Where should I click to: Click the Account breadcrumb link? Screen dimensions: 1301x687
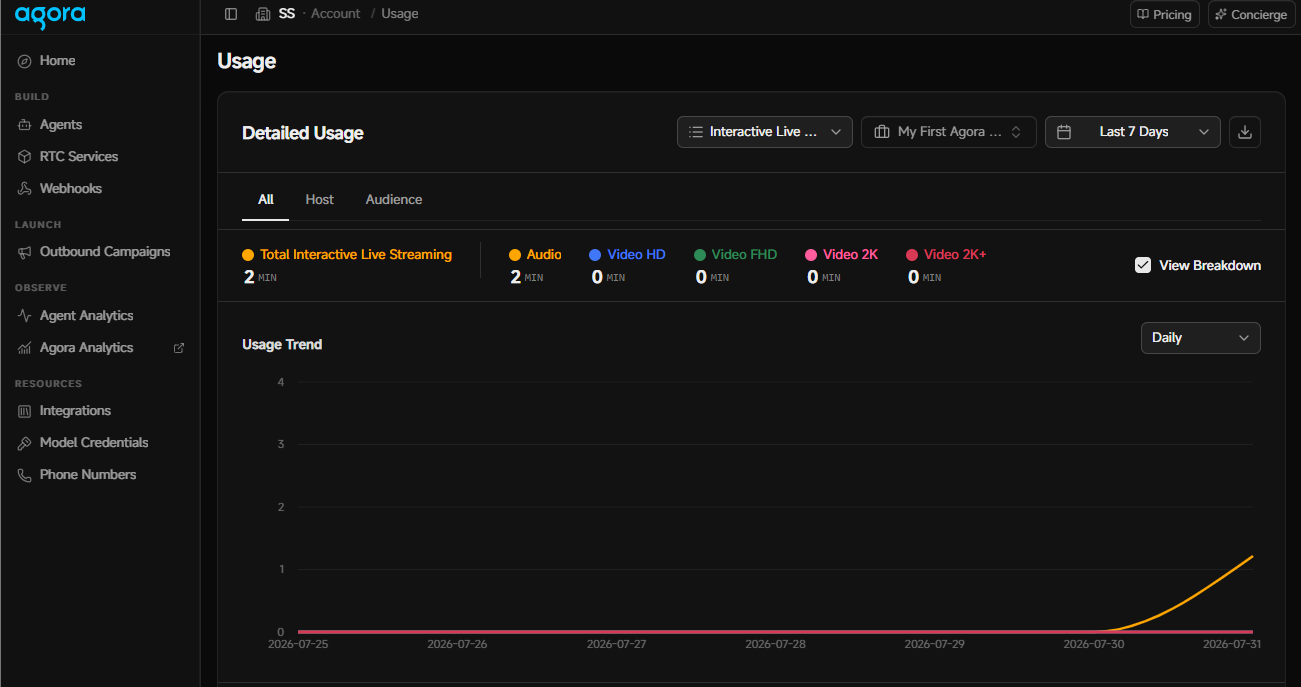[x=335, y=14]
